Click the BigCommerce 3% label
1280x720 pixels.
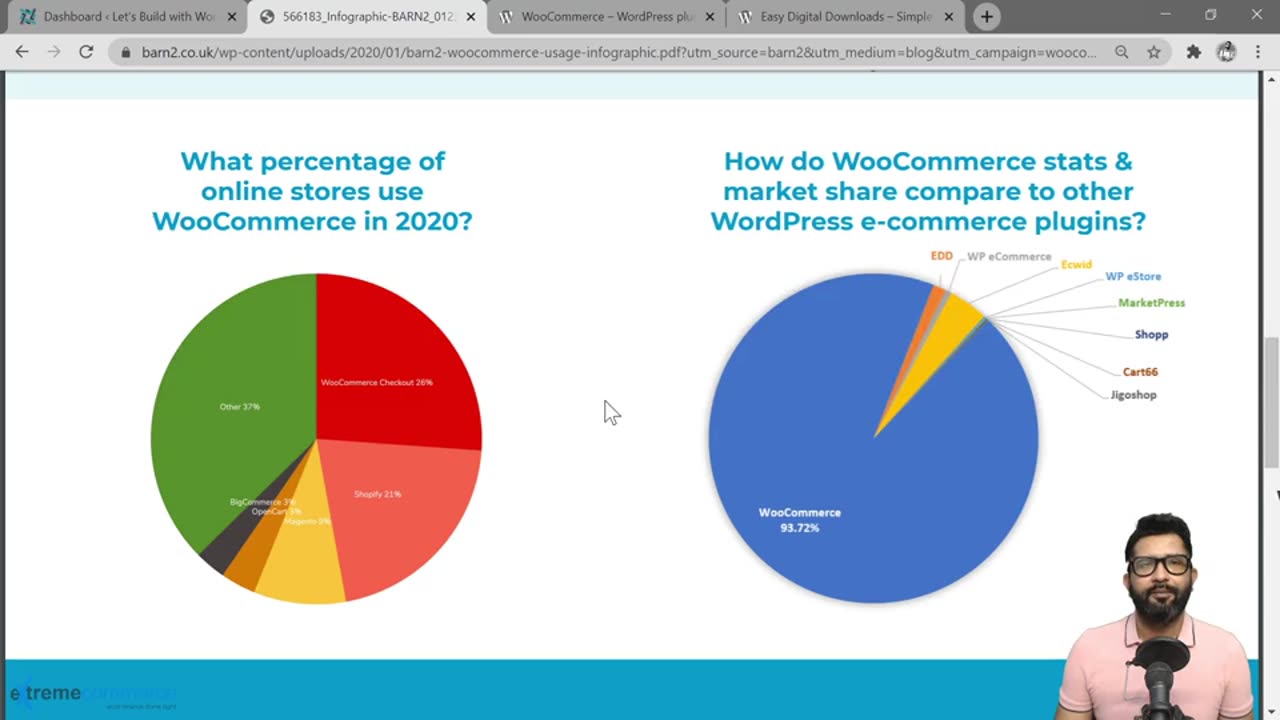(x=262, y=502)
